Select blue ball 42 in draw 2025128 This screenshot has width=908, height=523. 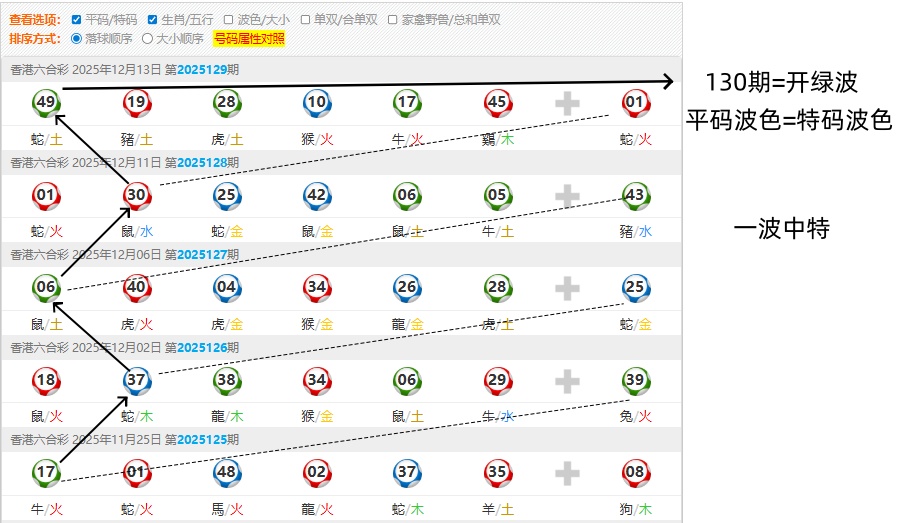coord(317,196)
